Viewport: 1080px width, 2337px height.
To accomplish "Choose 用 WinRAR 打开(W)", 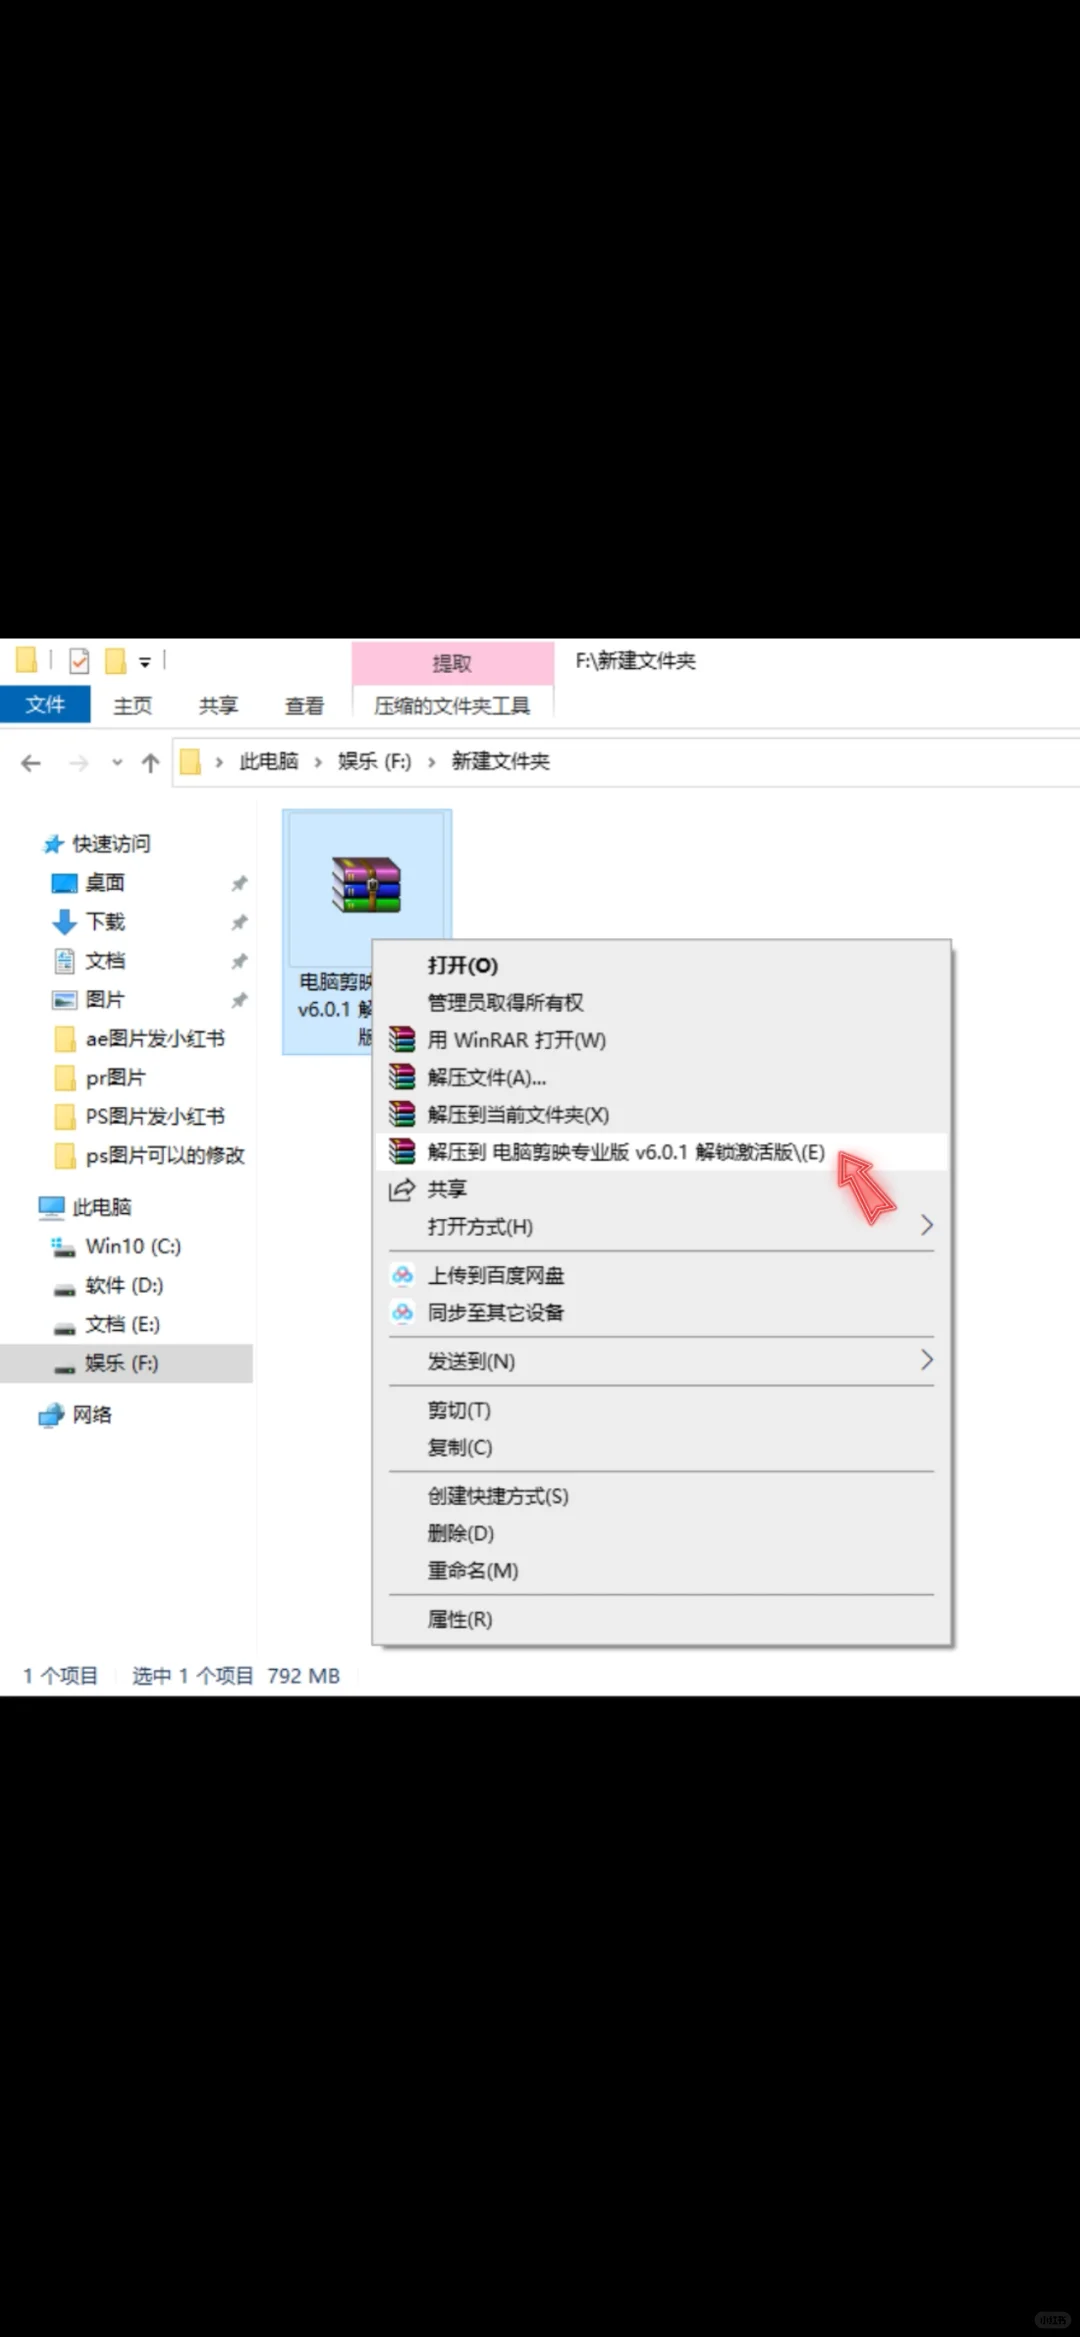I will coord(662,1040).
